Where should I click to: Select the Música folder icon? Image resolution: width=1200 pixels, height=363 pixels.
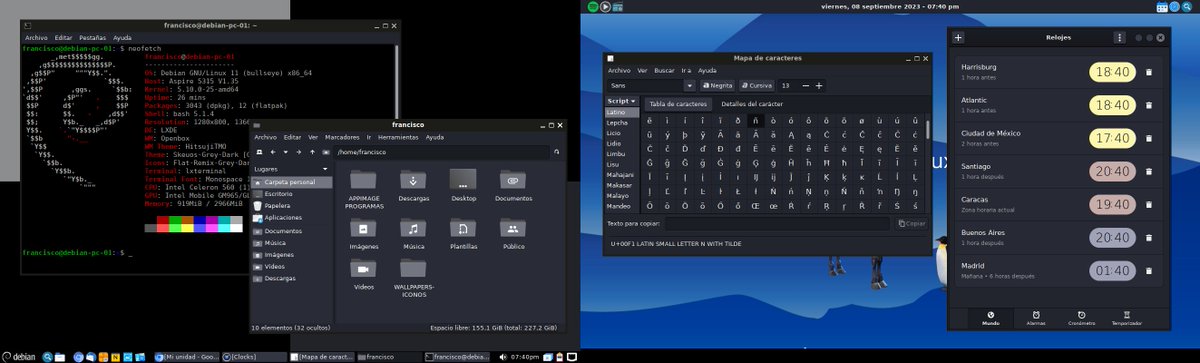[x=412, y=228]
